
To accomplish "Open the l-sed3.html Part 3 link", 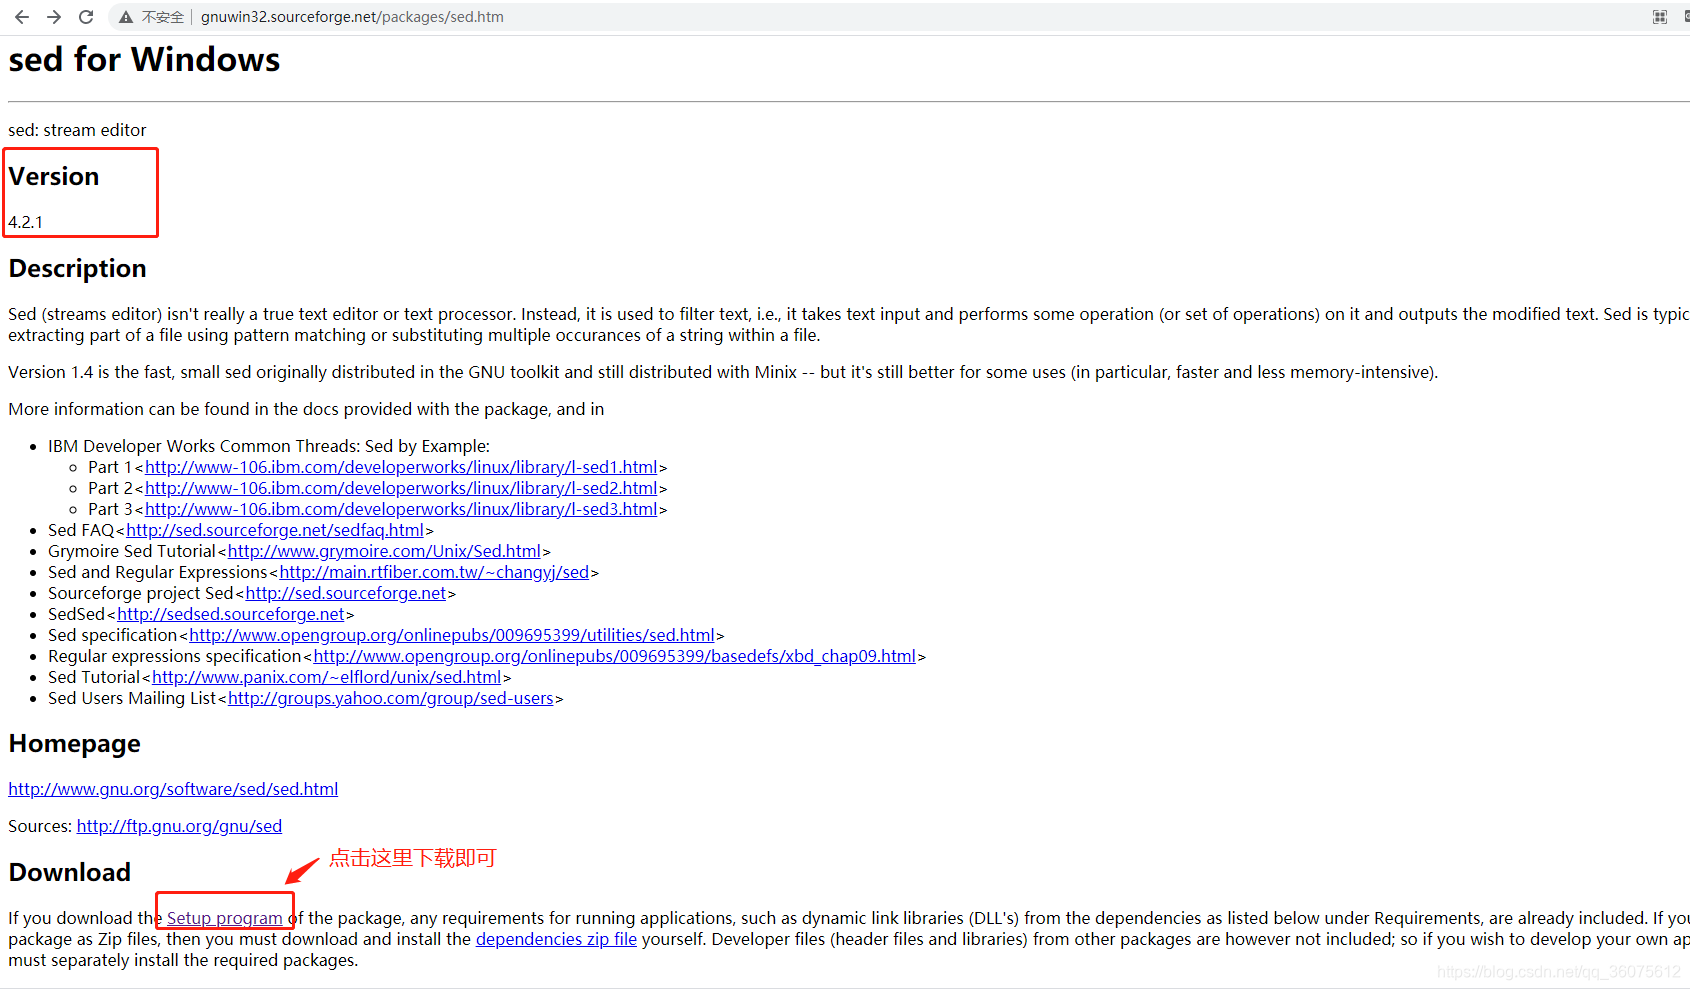I will (x=401, y=509).
